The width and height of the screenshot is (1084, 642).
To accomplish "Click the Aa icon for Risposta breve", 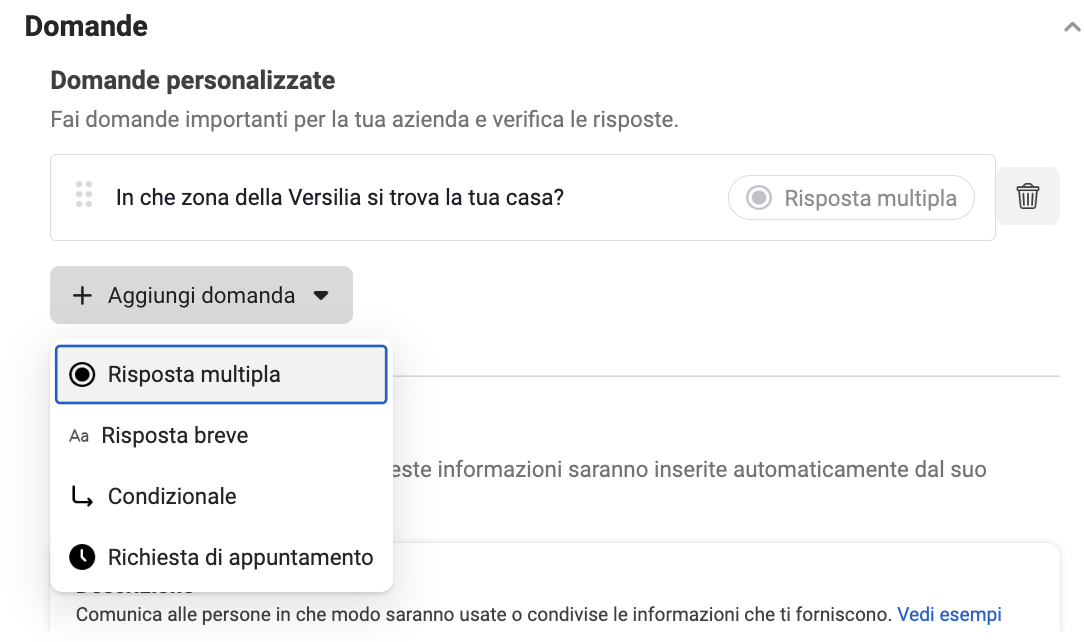I will pyautogui.click(x=79, y=436).
